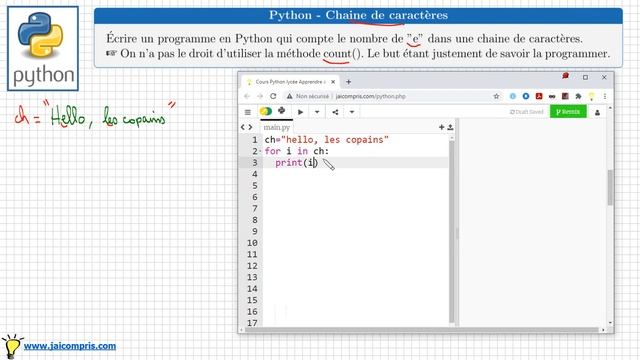Click the large Python logo image
Viewport: 640px width, 360px height.
43,48
